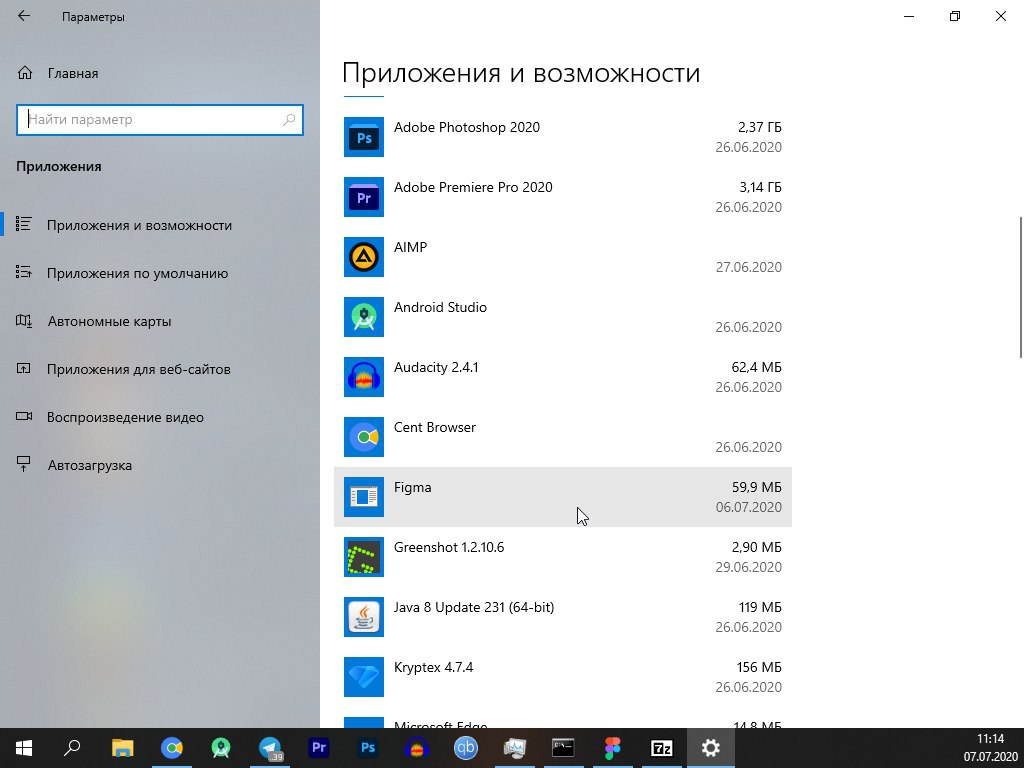Viewport: 1024px width, 768px height.
Task: Select the Android Studio entry name
Action: tap(440, 308)
